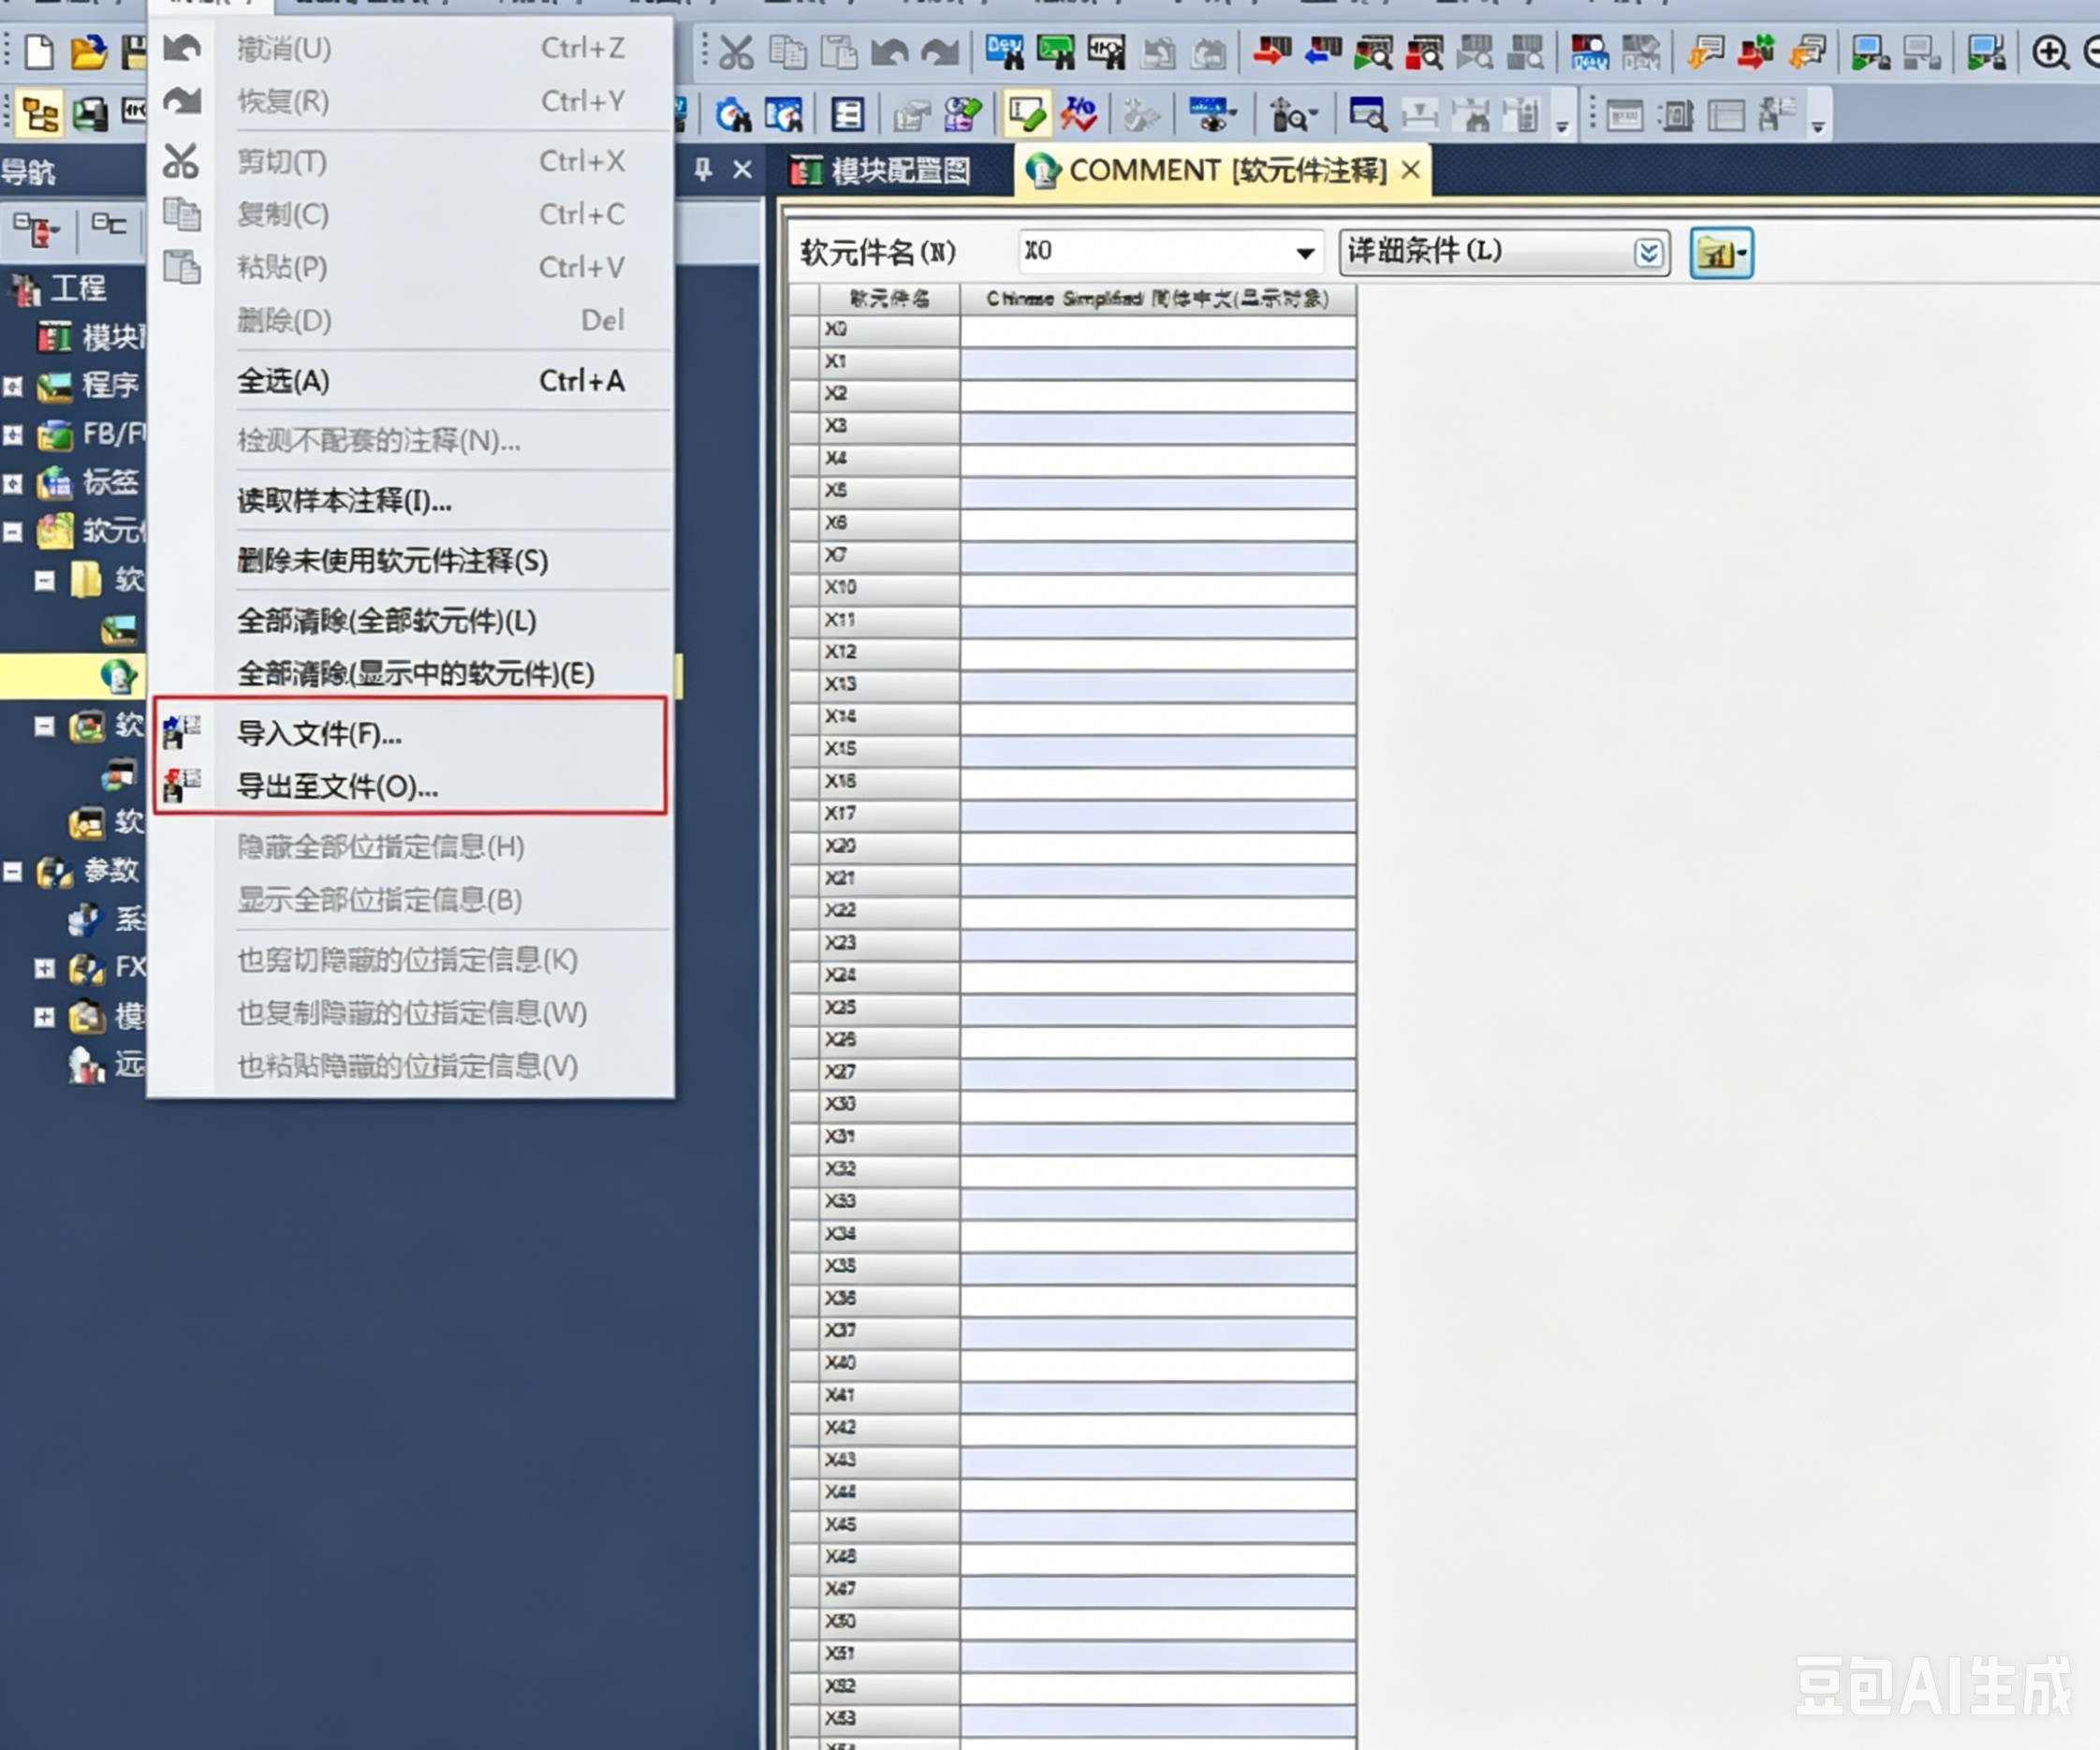The height and width of the screenshot is (1750, 2100).
Task: Expand the FB/FUN tree node
Action: [x=12, y=434]
